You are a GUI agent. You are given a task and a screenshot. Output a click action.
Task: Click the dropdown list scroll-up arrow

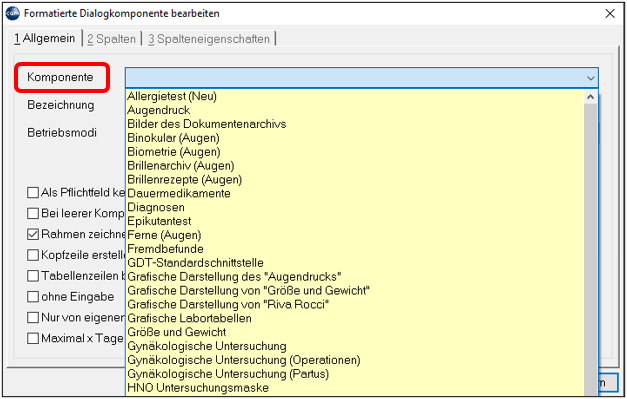point(590,96)
